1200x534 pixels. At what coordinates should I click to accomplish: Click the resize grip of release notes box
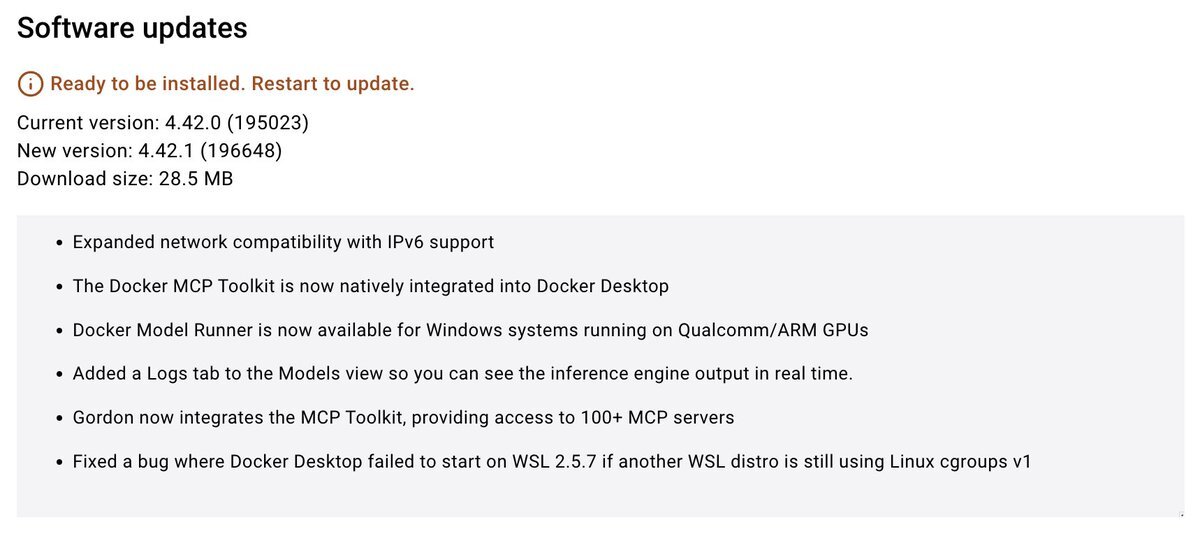coord(1180,513)
